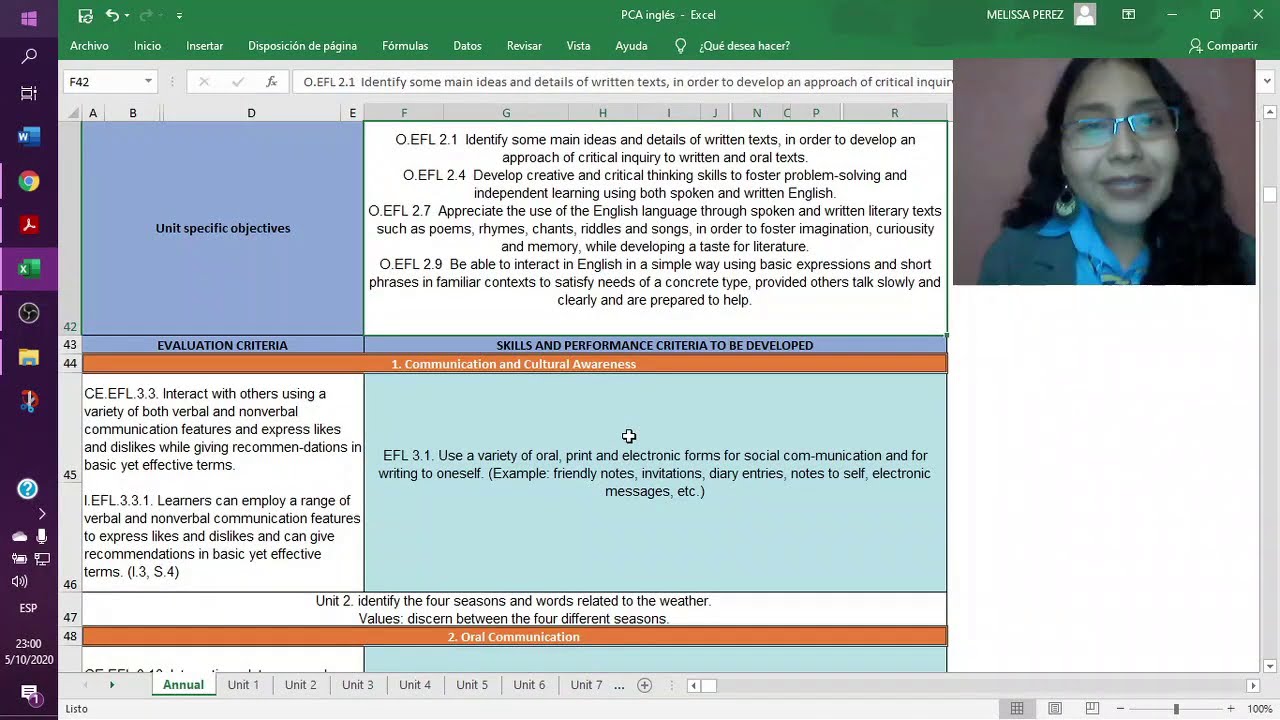
Task: Open File Explorer from the taskbar
Action: (x=29, y=357)
